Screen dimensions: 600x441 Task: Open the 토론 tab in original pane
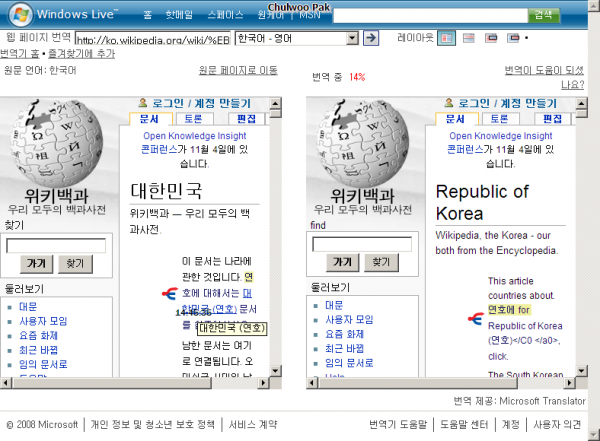(194, 119)
